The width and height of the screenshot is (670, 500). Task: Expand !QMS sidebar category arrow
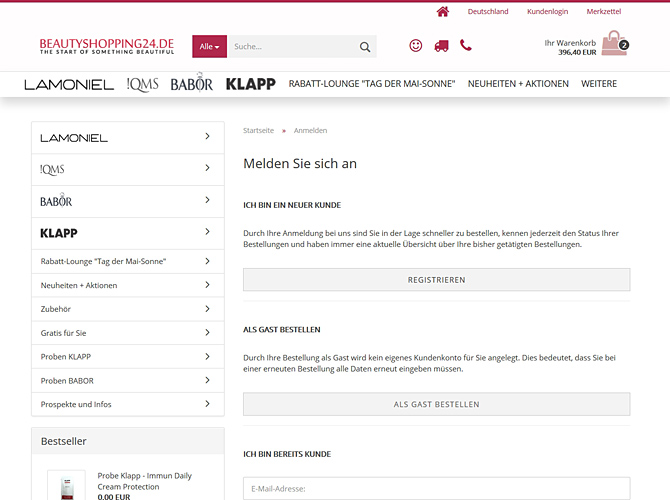pyautogui.click(x=207, y=168)
